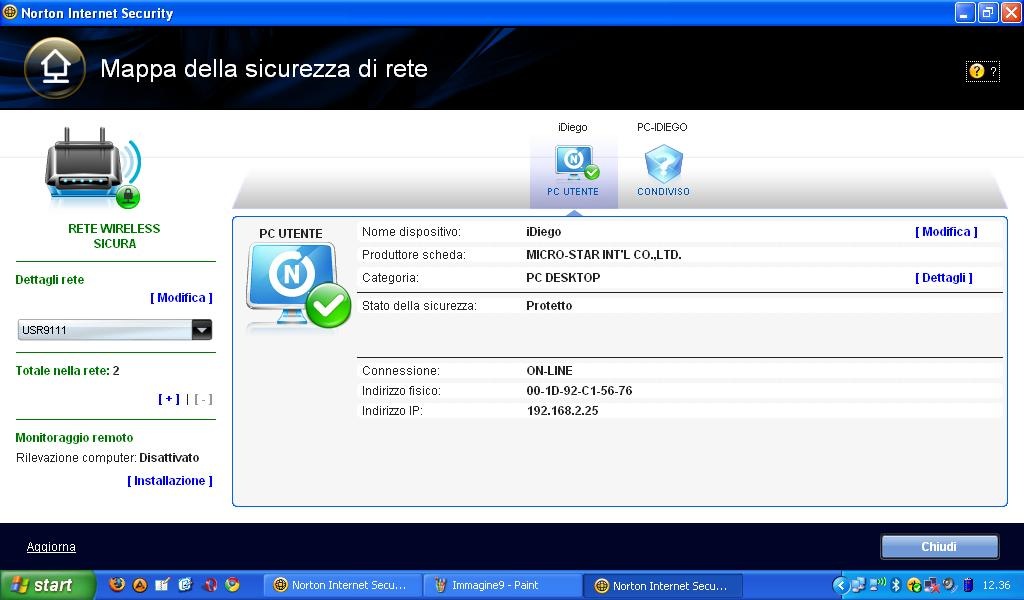Launch Firefox from the quick launch bar
The width and height of the screenshot is (1024, 600).
pos(117,585)
